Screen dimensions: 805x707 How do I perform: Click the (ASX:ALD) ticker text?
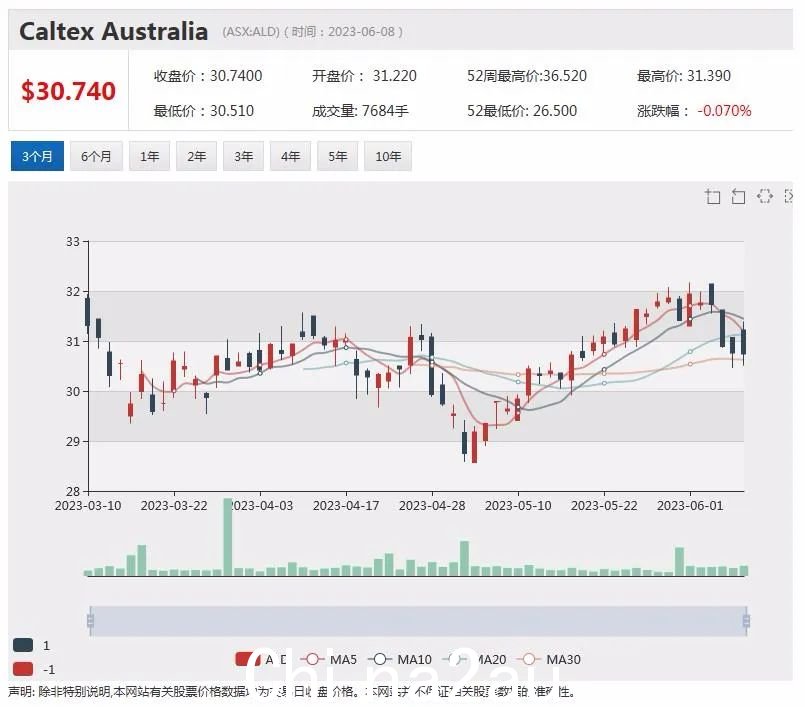coord(251,32)
